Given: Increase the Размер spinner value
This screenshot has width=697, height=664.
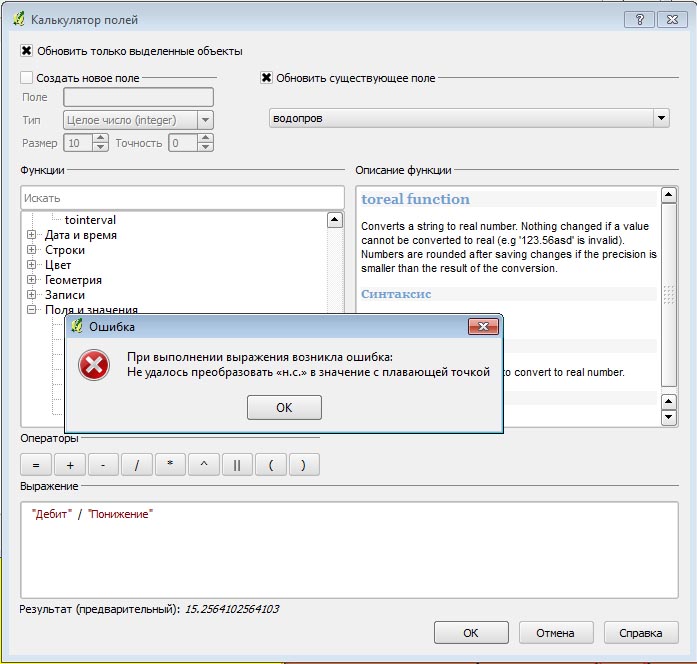Looking at the screenshot, I should [100, 138].
